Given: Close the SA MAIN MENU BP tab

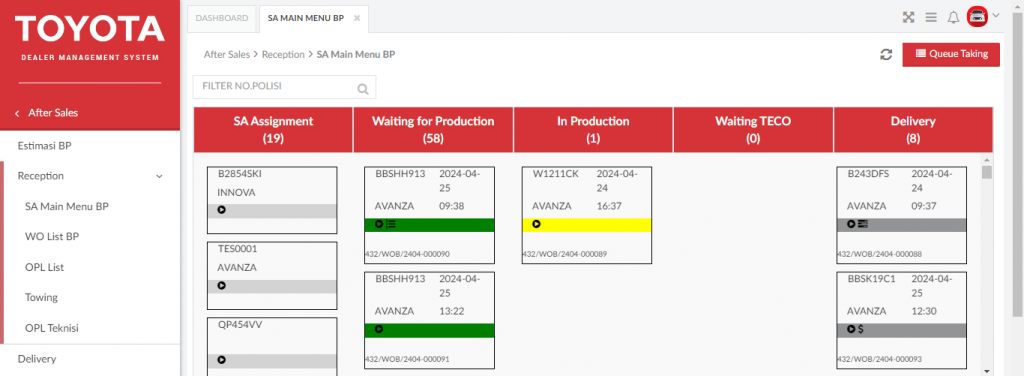Looking at the screenshot, I should click(x=357, y=18).
